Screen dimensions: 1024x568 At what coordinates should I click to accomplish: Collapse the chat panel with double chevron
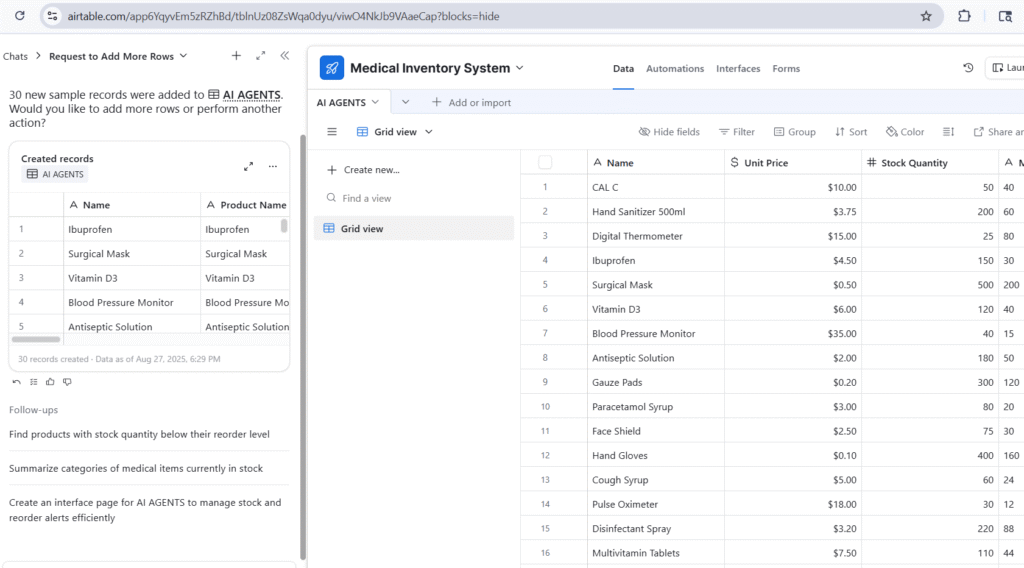285,56
